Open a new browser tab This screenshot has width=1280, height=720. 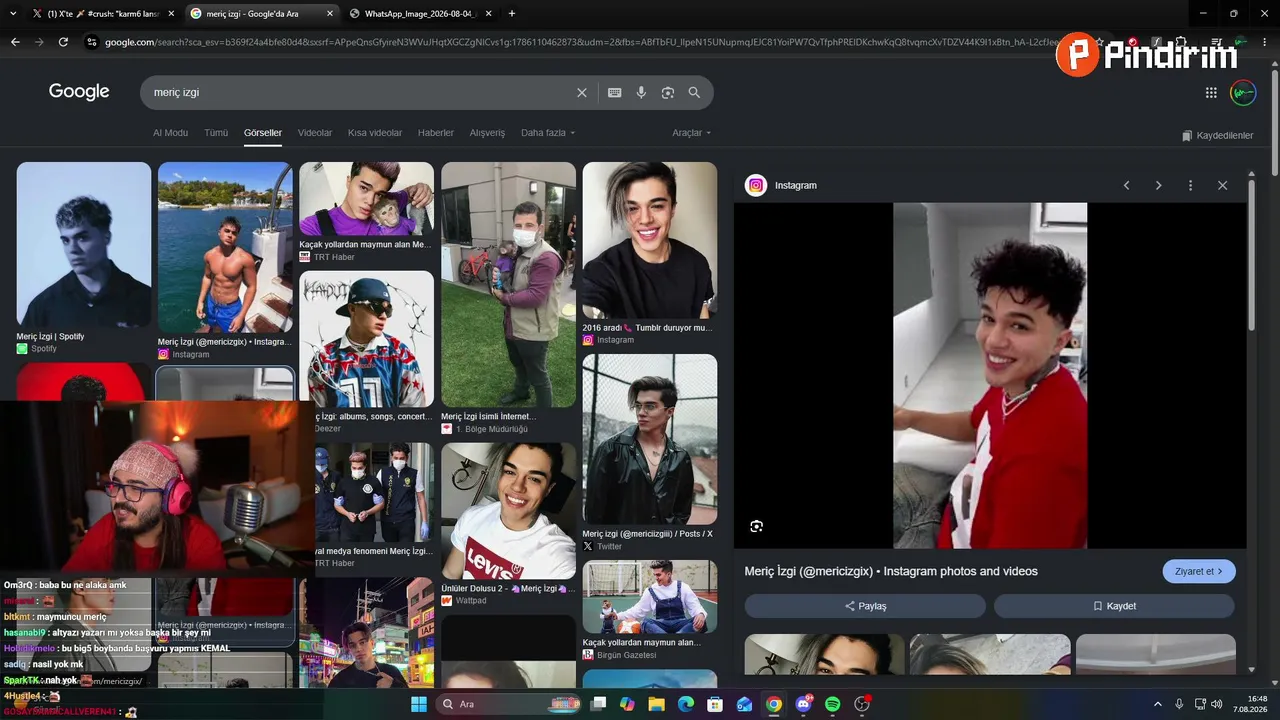coord(512,13)
